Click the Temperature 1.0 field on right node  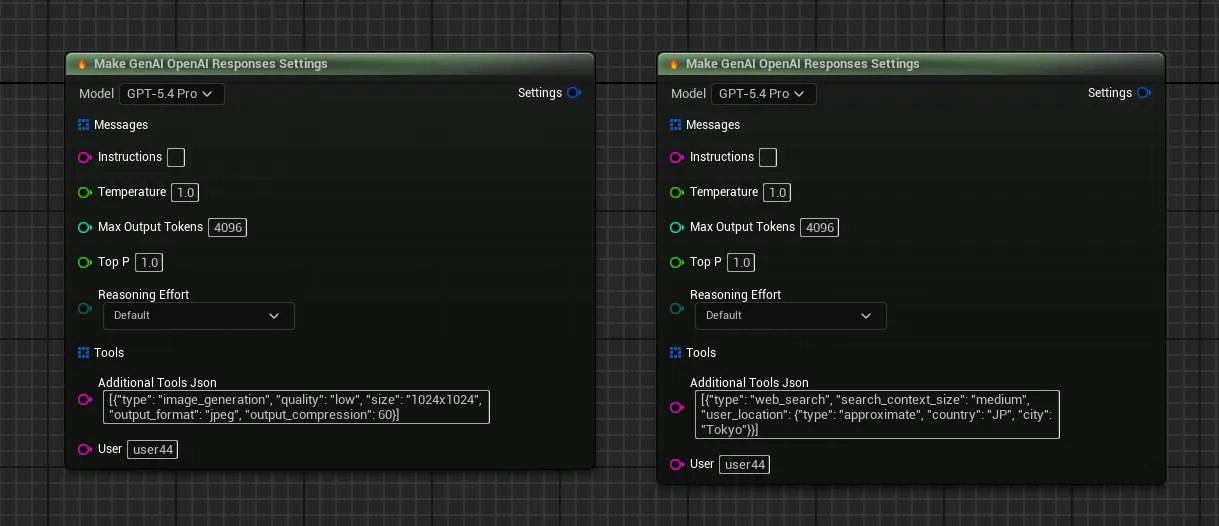coord(776,192)
